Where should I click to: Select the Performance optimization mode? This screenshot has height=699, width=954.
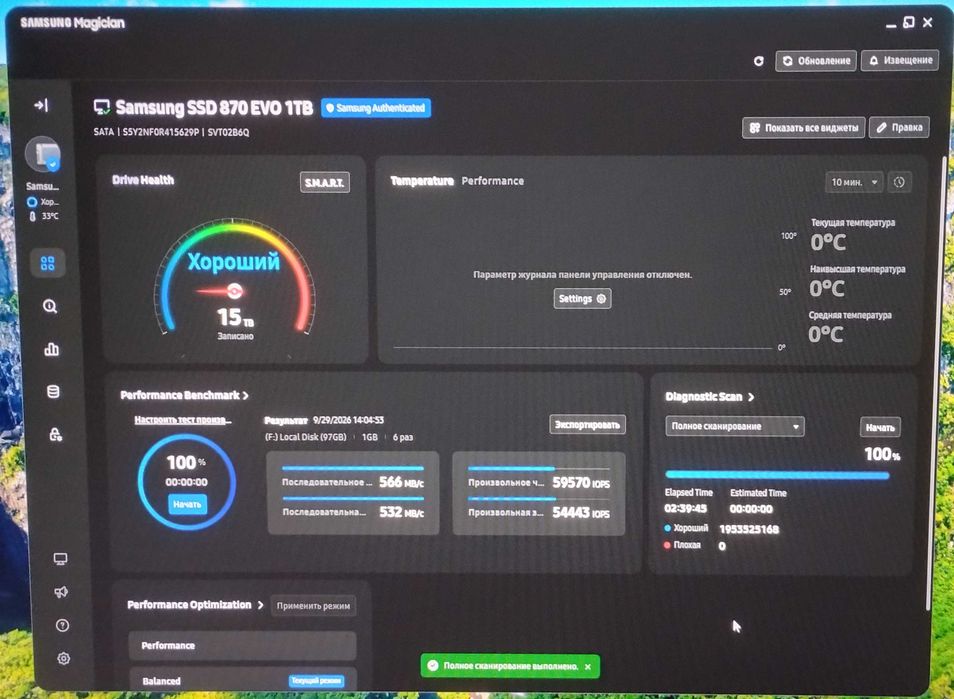click(242, 645)
